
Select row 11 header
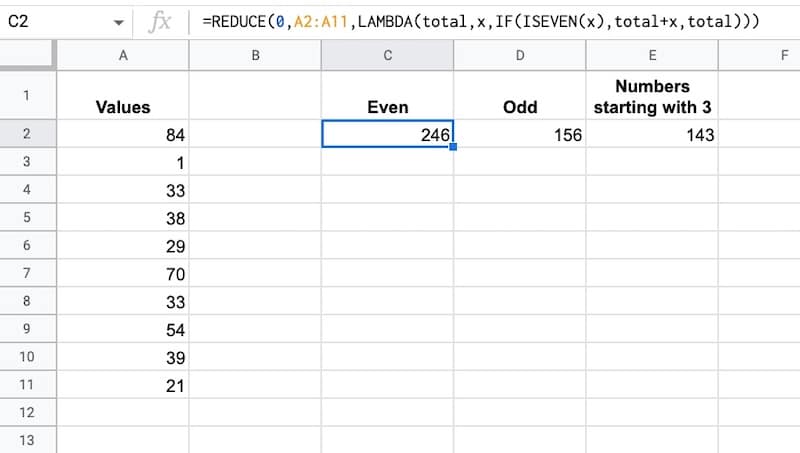coord(27,384)
